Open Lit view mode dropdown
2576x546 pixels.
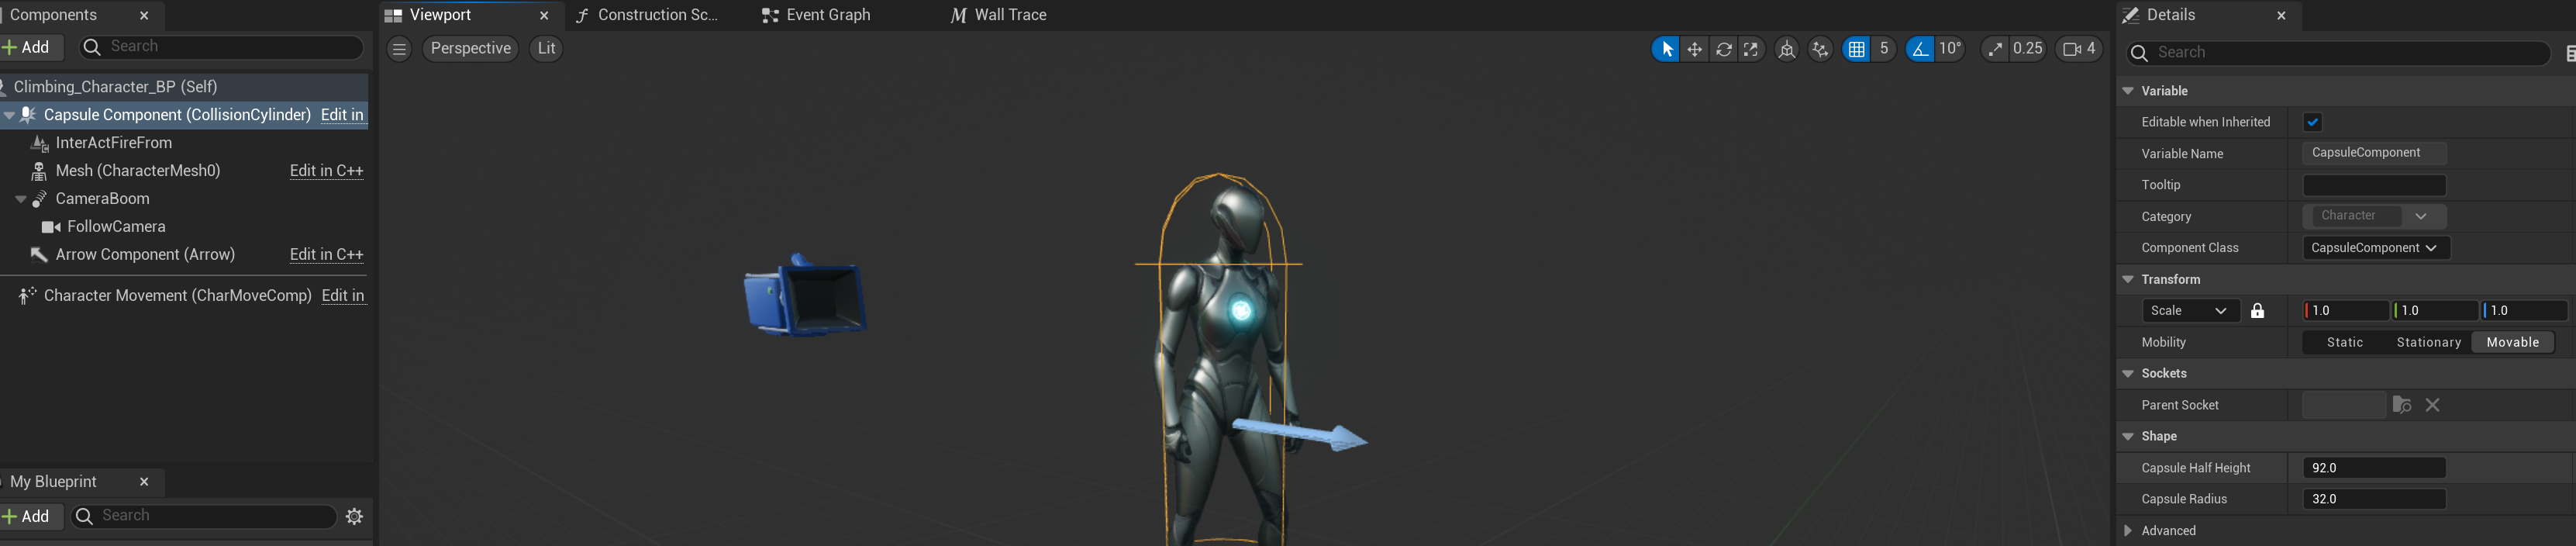[x=546, y=49]
